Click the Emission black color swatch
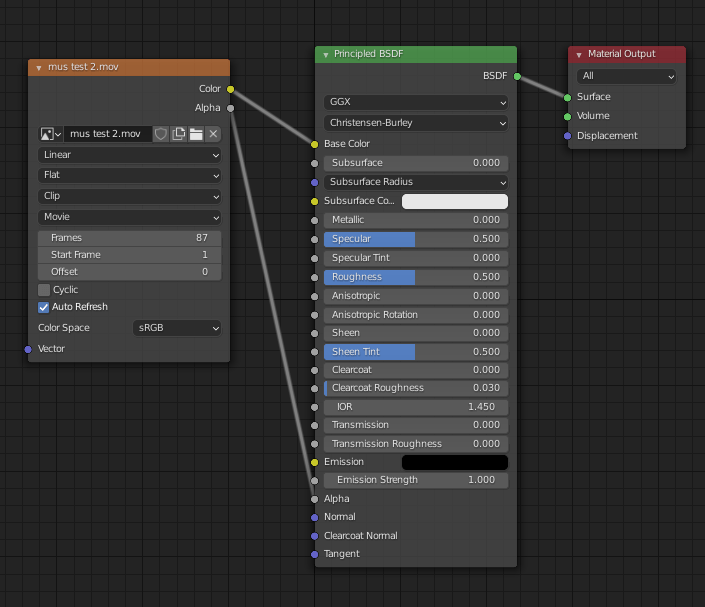The width and height of the screenshot is (705, 607). pyautogui.click(x=455, y=462)
